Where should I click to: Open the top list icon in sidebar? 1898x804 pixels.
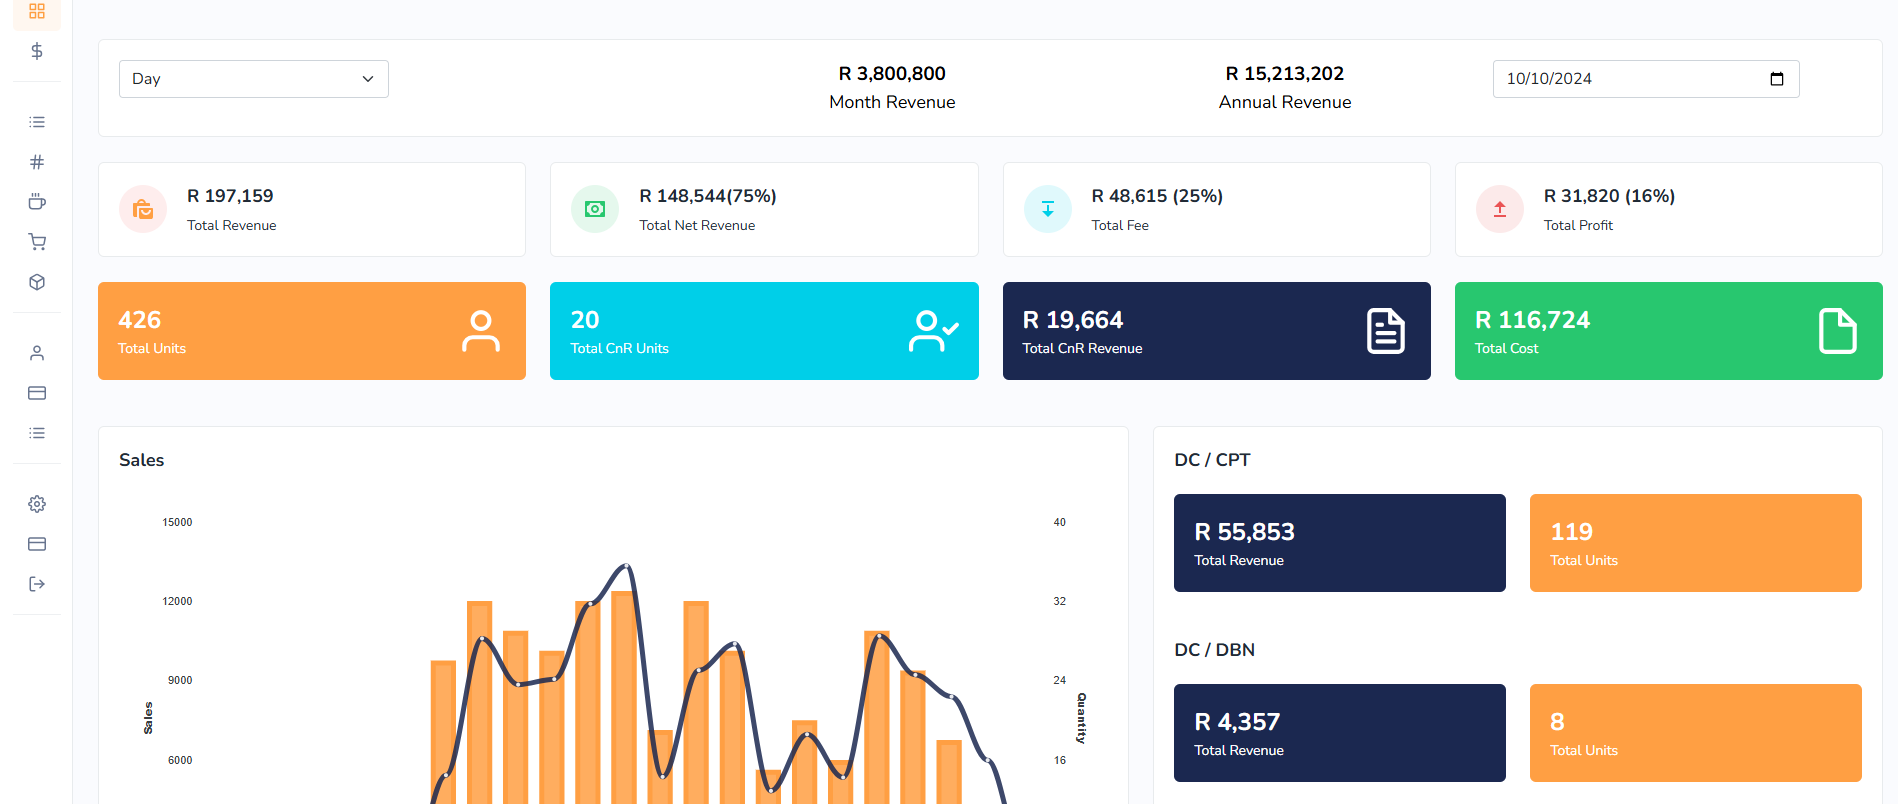coord(37,122)
